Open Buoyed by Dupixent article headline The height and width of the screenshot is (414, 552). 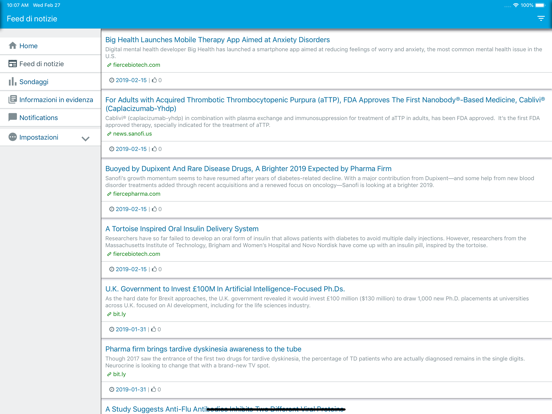pyautogui.click(x=248, y=169)
